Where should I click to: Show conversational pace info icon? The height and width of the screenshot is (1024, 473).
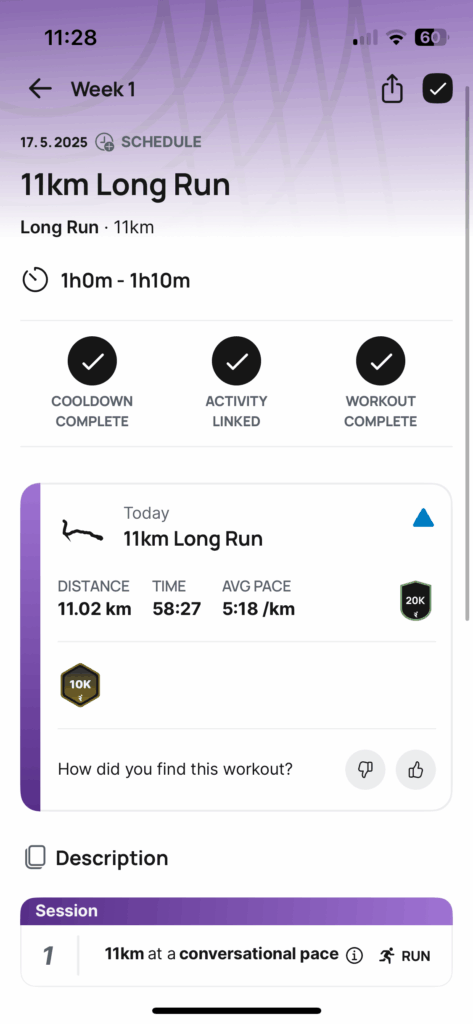pyautogui.click(x=354, y=955)
